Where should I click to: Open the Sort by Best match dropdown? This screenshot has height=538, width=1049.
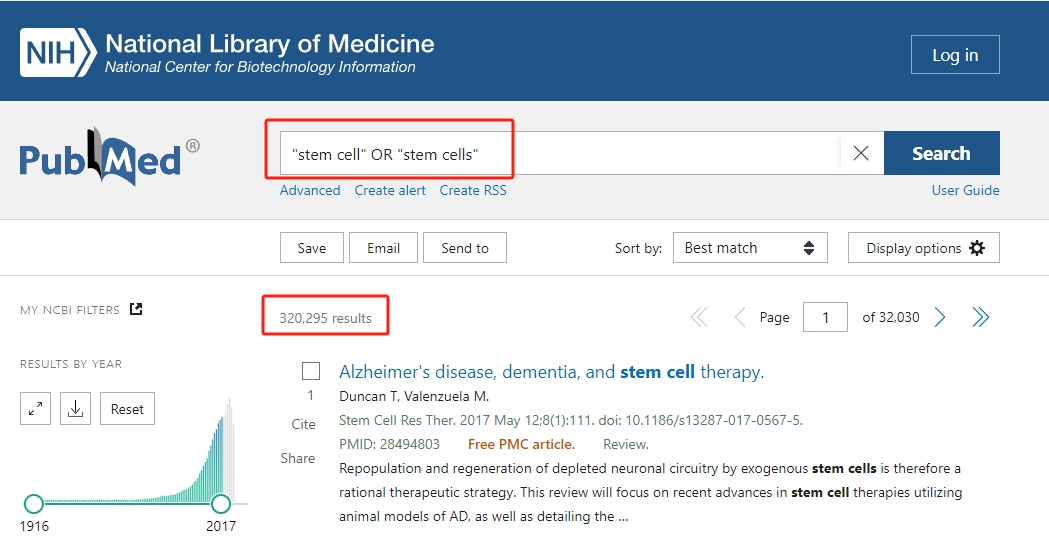tap(749, 248)
